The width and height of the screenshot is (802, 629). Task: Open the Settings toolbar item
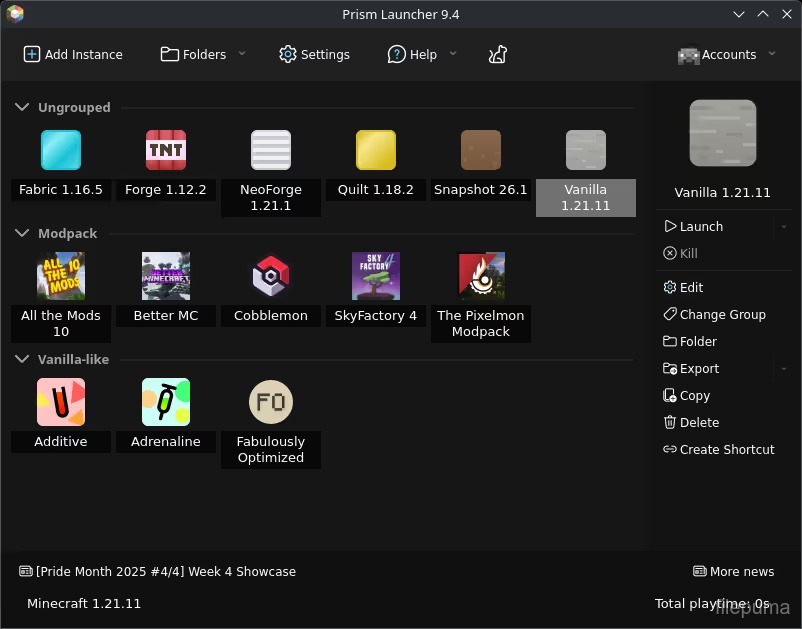pyautogui.click(x=314, y=55)
